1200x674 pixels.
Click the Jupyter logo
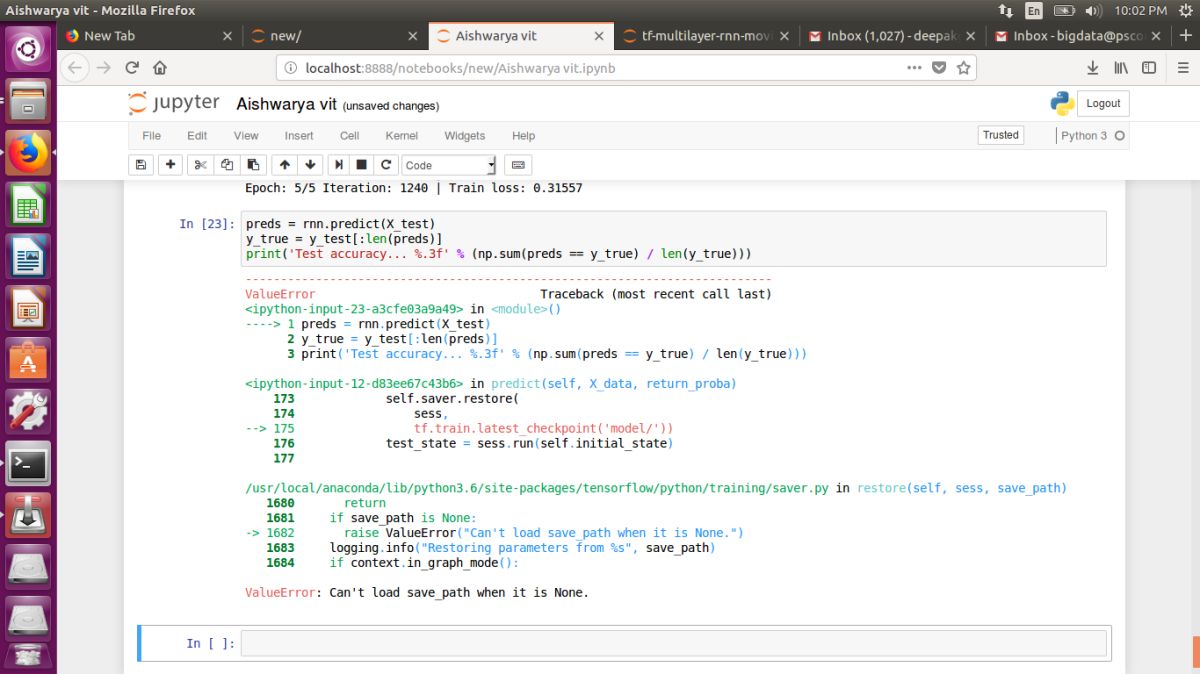tap(174, 103)
